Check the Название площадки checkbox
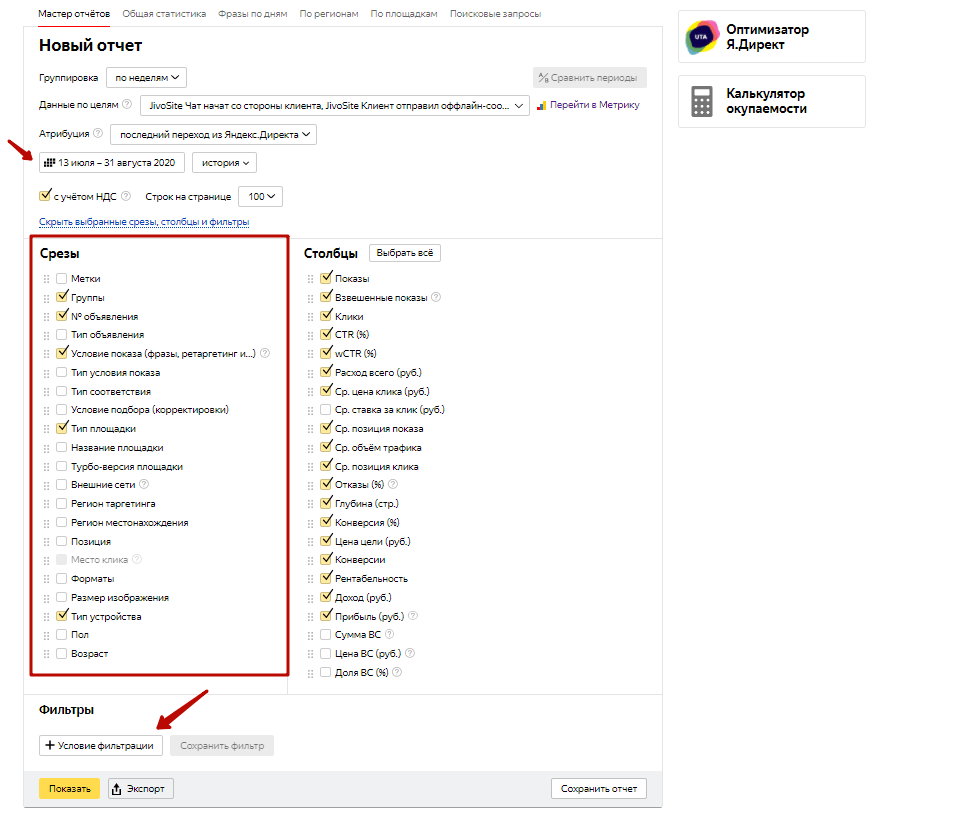The image size is (964, 814). coord(61,447)
